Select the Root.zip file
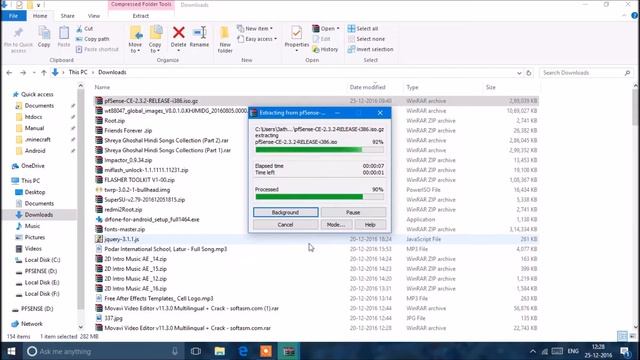The width and height of the screenshot is (640, 360). [x=114, y=120]
